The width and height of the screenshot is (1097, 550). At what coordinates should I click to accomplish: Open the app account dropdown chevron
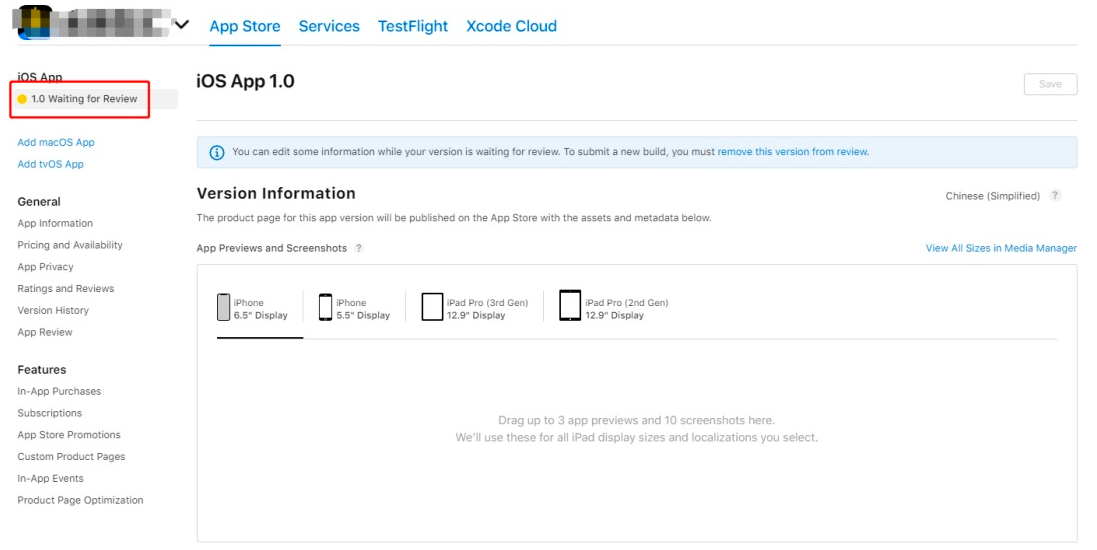click(x=182, y=25)
